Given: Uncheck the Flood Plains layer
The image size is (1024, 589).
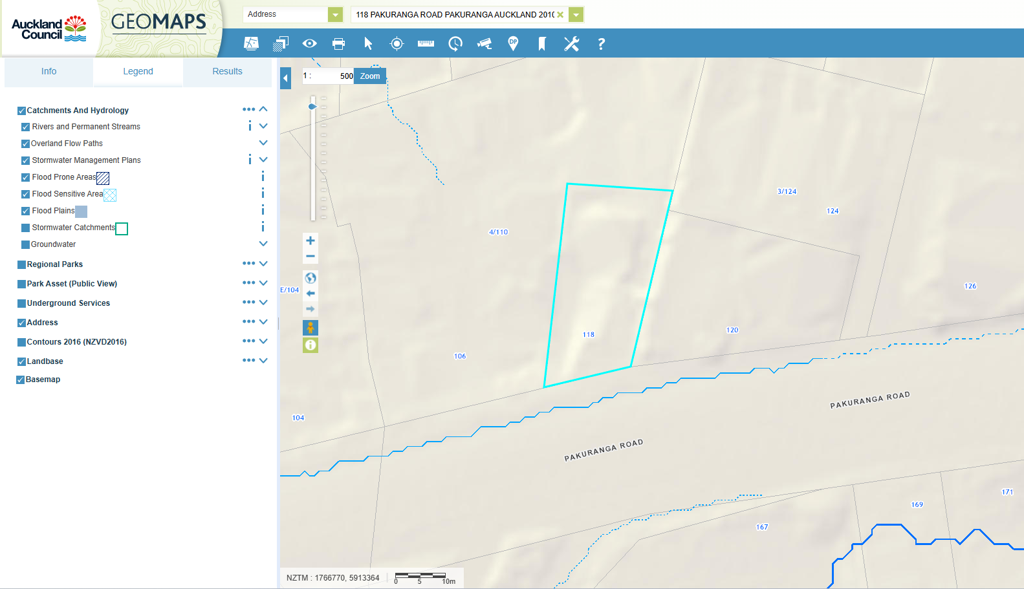Looking at the screenshot, I should [26, 211].
